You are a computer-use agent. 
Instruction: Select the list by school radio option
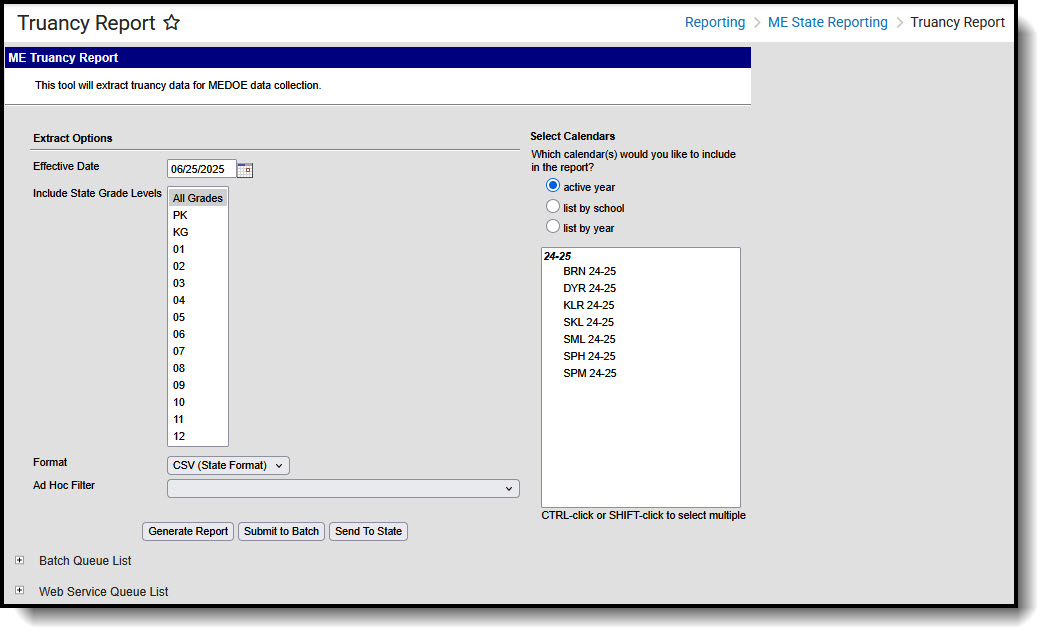coord(553,207)
